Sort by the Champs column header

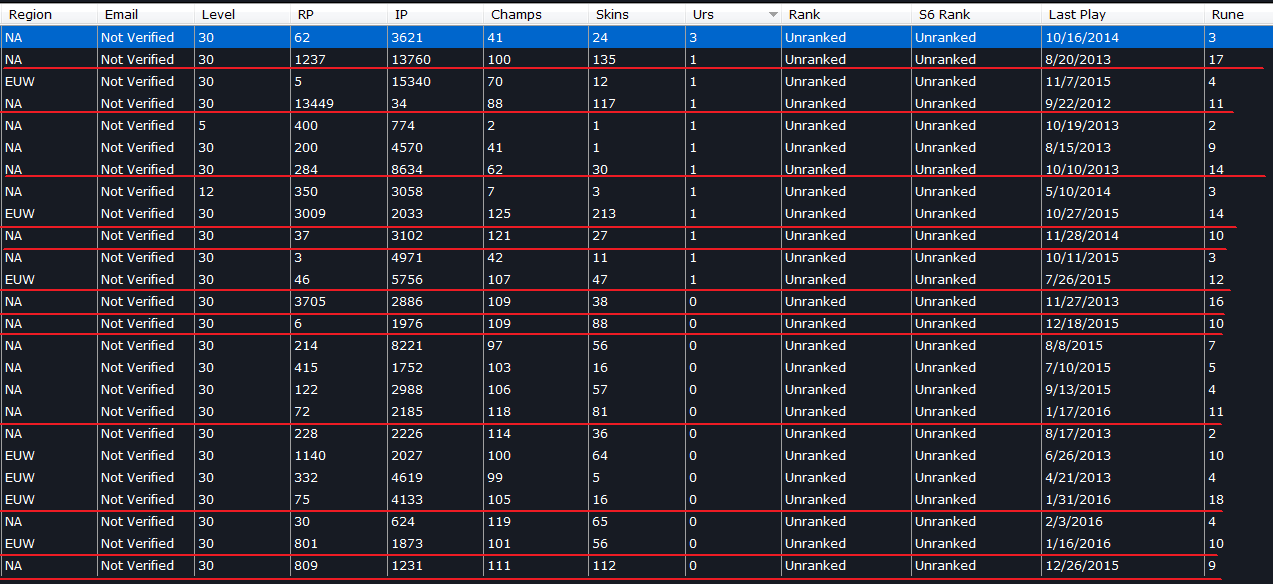click(537, 15)
